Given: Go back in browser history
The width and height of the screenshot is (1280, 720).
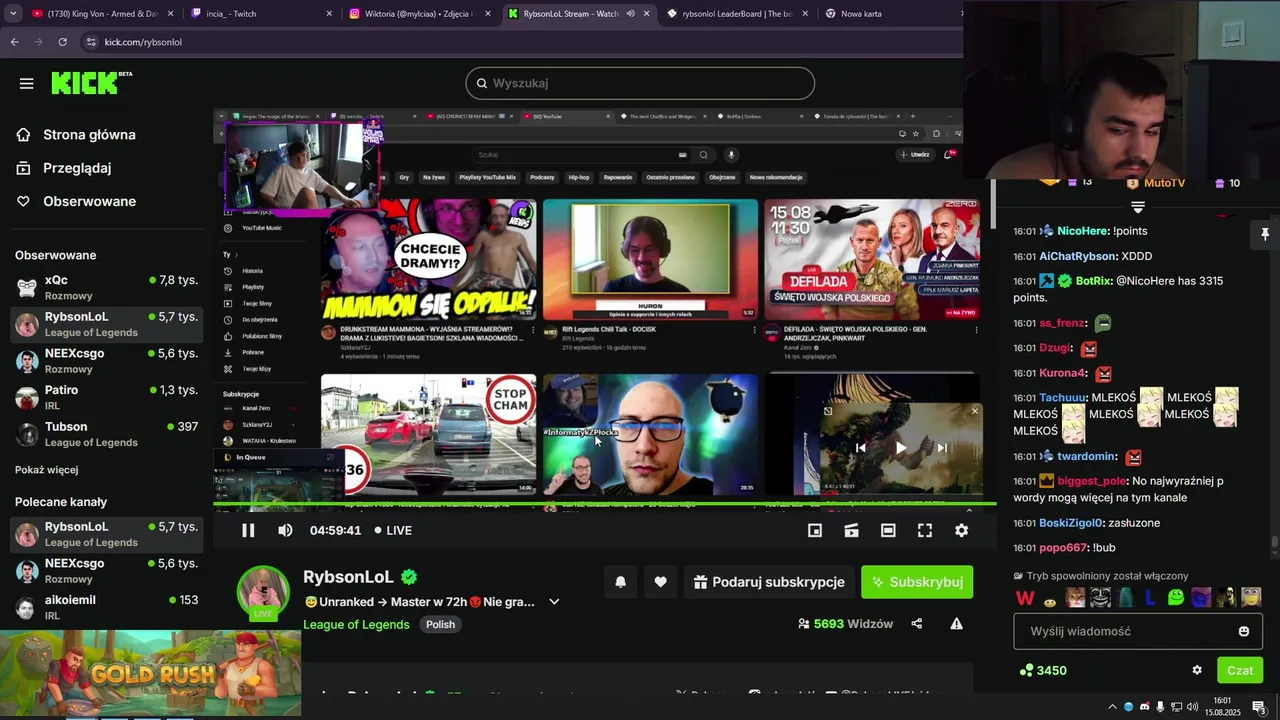Looking at the screenshot, I should 14,42.
